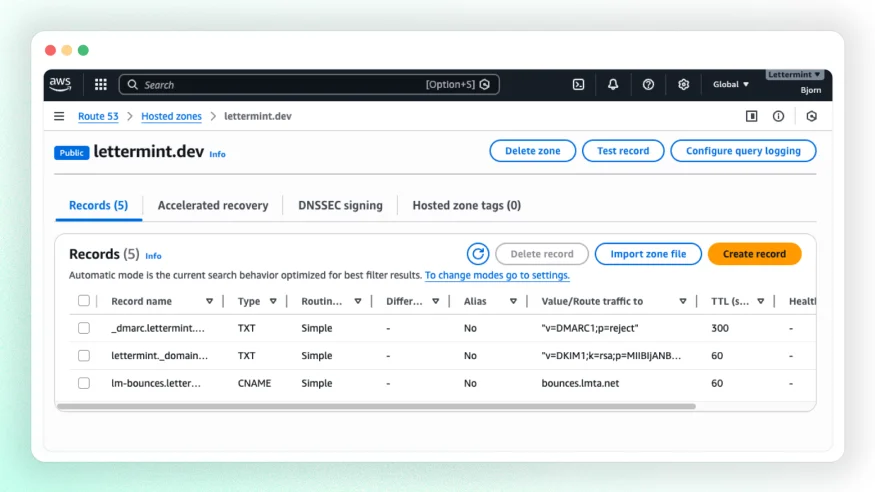Open the Lettermint account dropdown

tap(794, 74)
